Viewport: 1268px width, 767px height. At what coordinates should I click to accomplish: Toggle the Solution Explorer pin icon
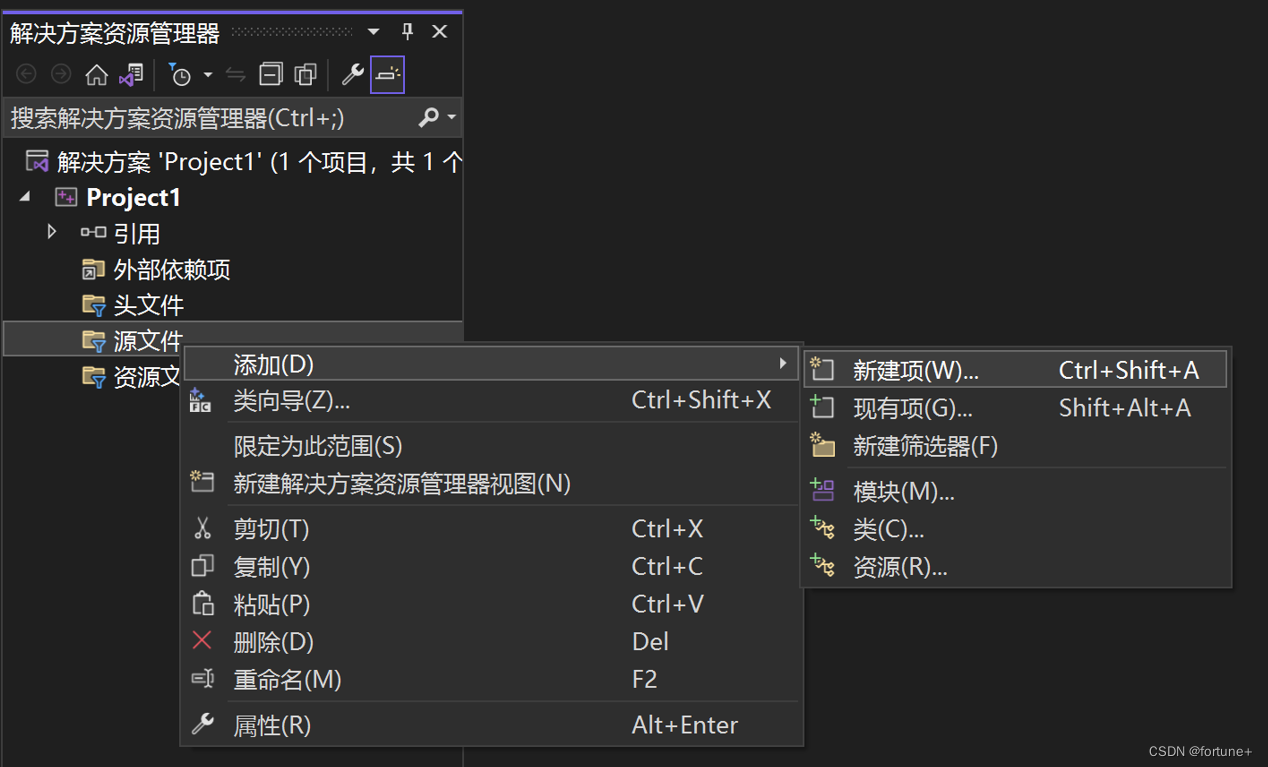click(x=407, y=31)
